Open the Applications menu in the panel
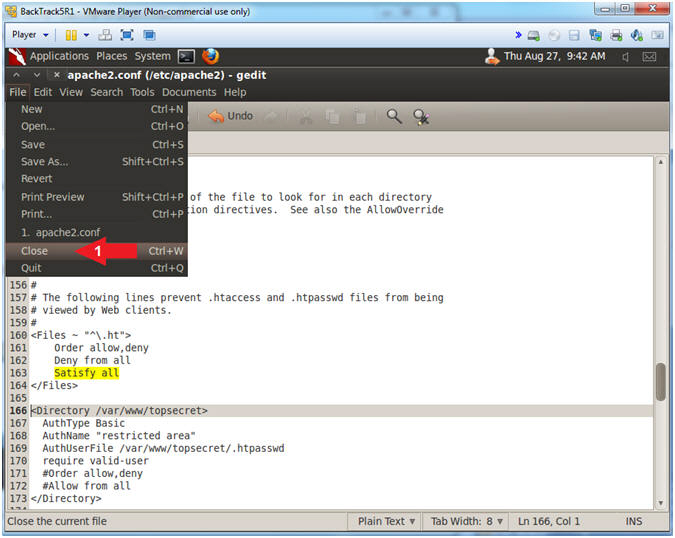This screenshot has width=675, height=538. pos(59,56)
